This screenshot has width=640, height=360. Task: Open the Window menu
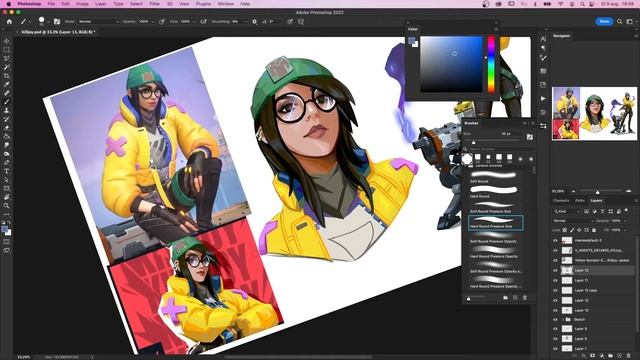click(x=225, y=4)
